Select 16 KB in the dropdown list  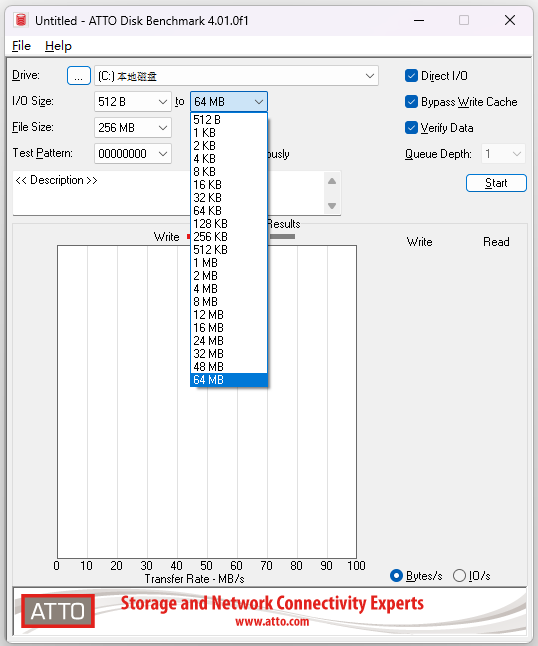[229, 185]
